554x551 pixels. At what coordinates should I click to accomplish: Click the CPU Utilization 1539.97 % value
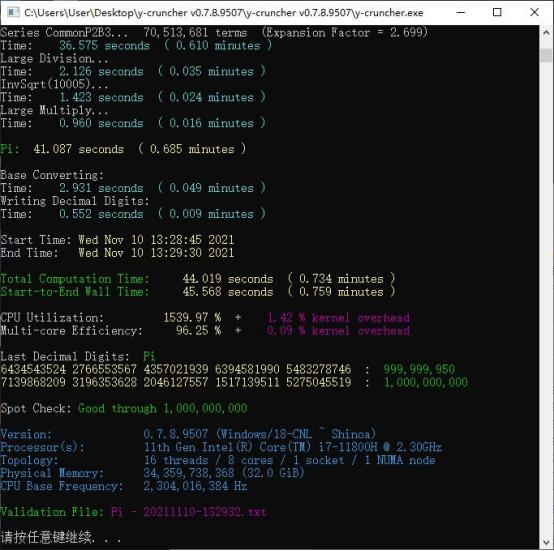[x=192, y=318]
